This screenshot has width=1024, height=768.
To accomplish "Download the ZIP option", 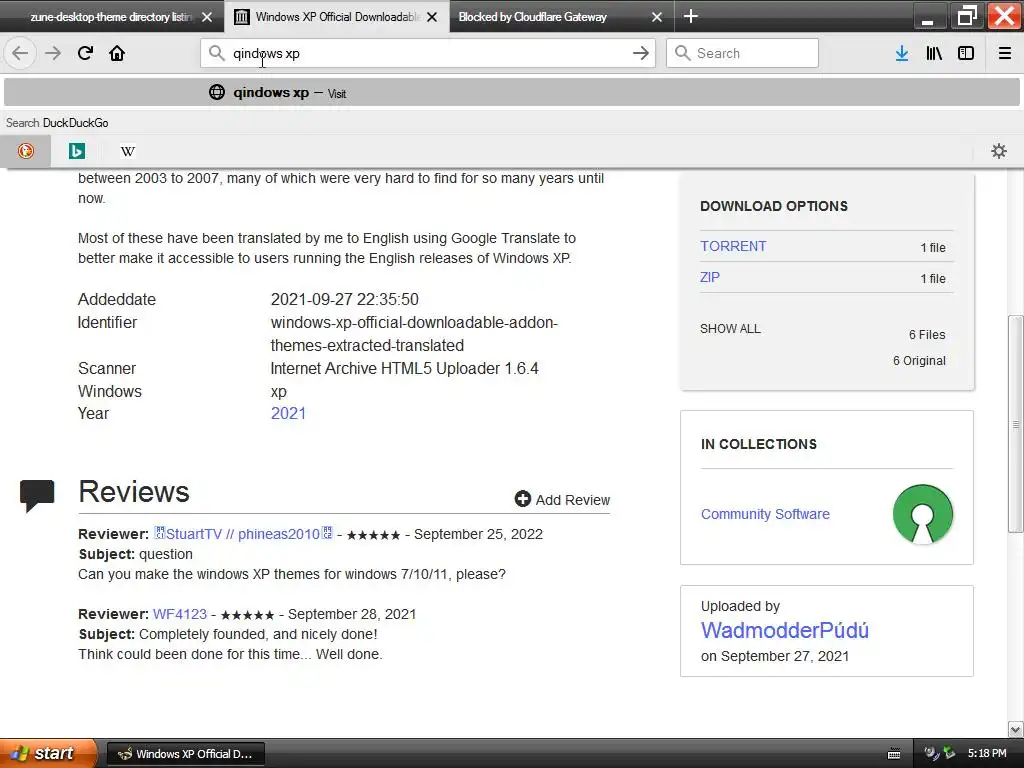I will 709,277.
